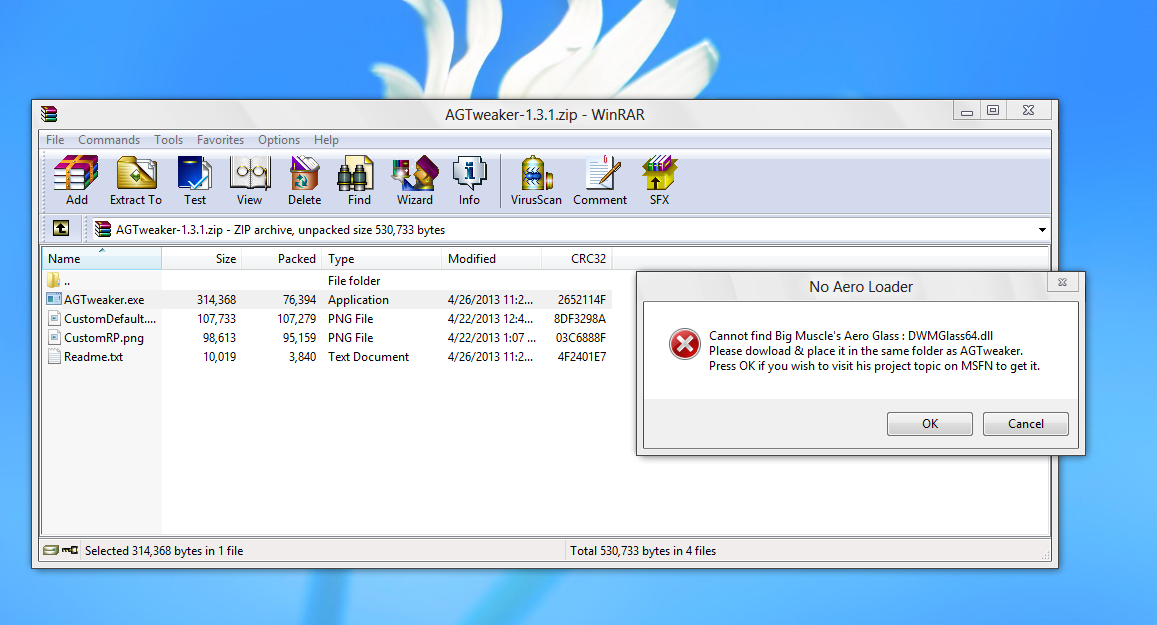This screenshot has height=625, width=1157.
Task: Open the Find tool with binoculars
Action: coord(359,180)
